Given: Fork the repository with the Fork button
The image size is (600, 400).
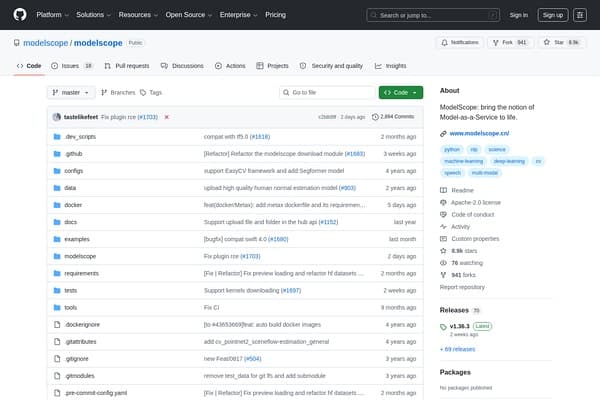Looking at the screenshot, I should point(510,42).
